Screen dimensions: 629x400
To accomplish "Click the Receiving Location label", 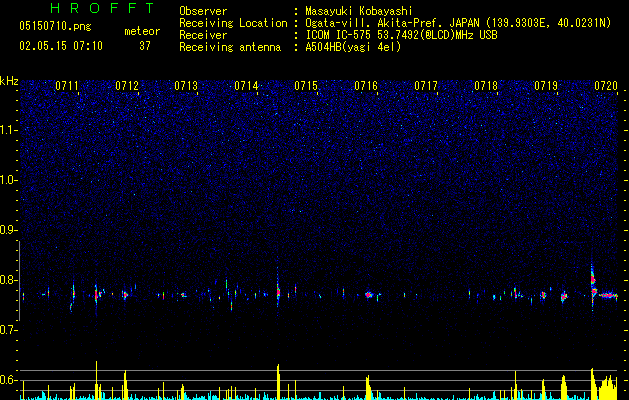I will [233, 23].
